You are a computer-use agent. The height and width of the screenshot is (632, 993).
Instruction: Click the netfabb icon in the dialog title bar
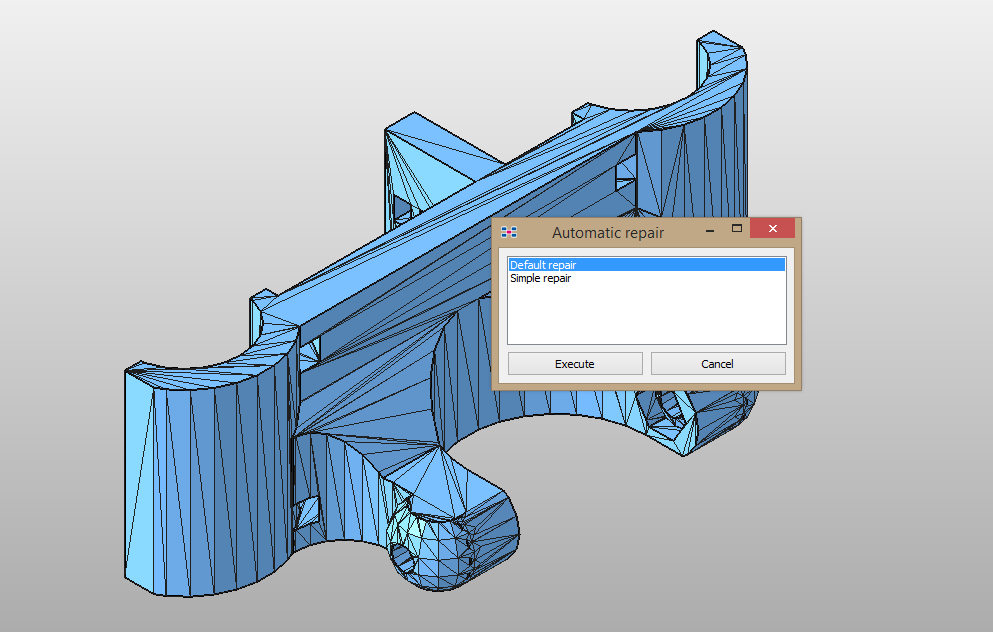point(508,231)
